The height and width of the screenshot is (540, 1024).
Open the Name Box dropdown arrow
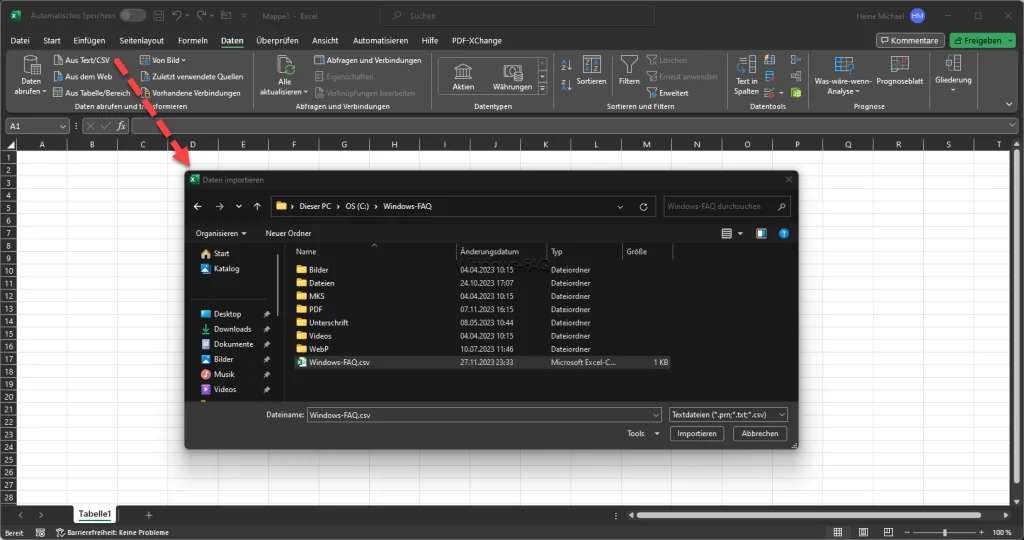pyautogui.click(x=63, y=126)
